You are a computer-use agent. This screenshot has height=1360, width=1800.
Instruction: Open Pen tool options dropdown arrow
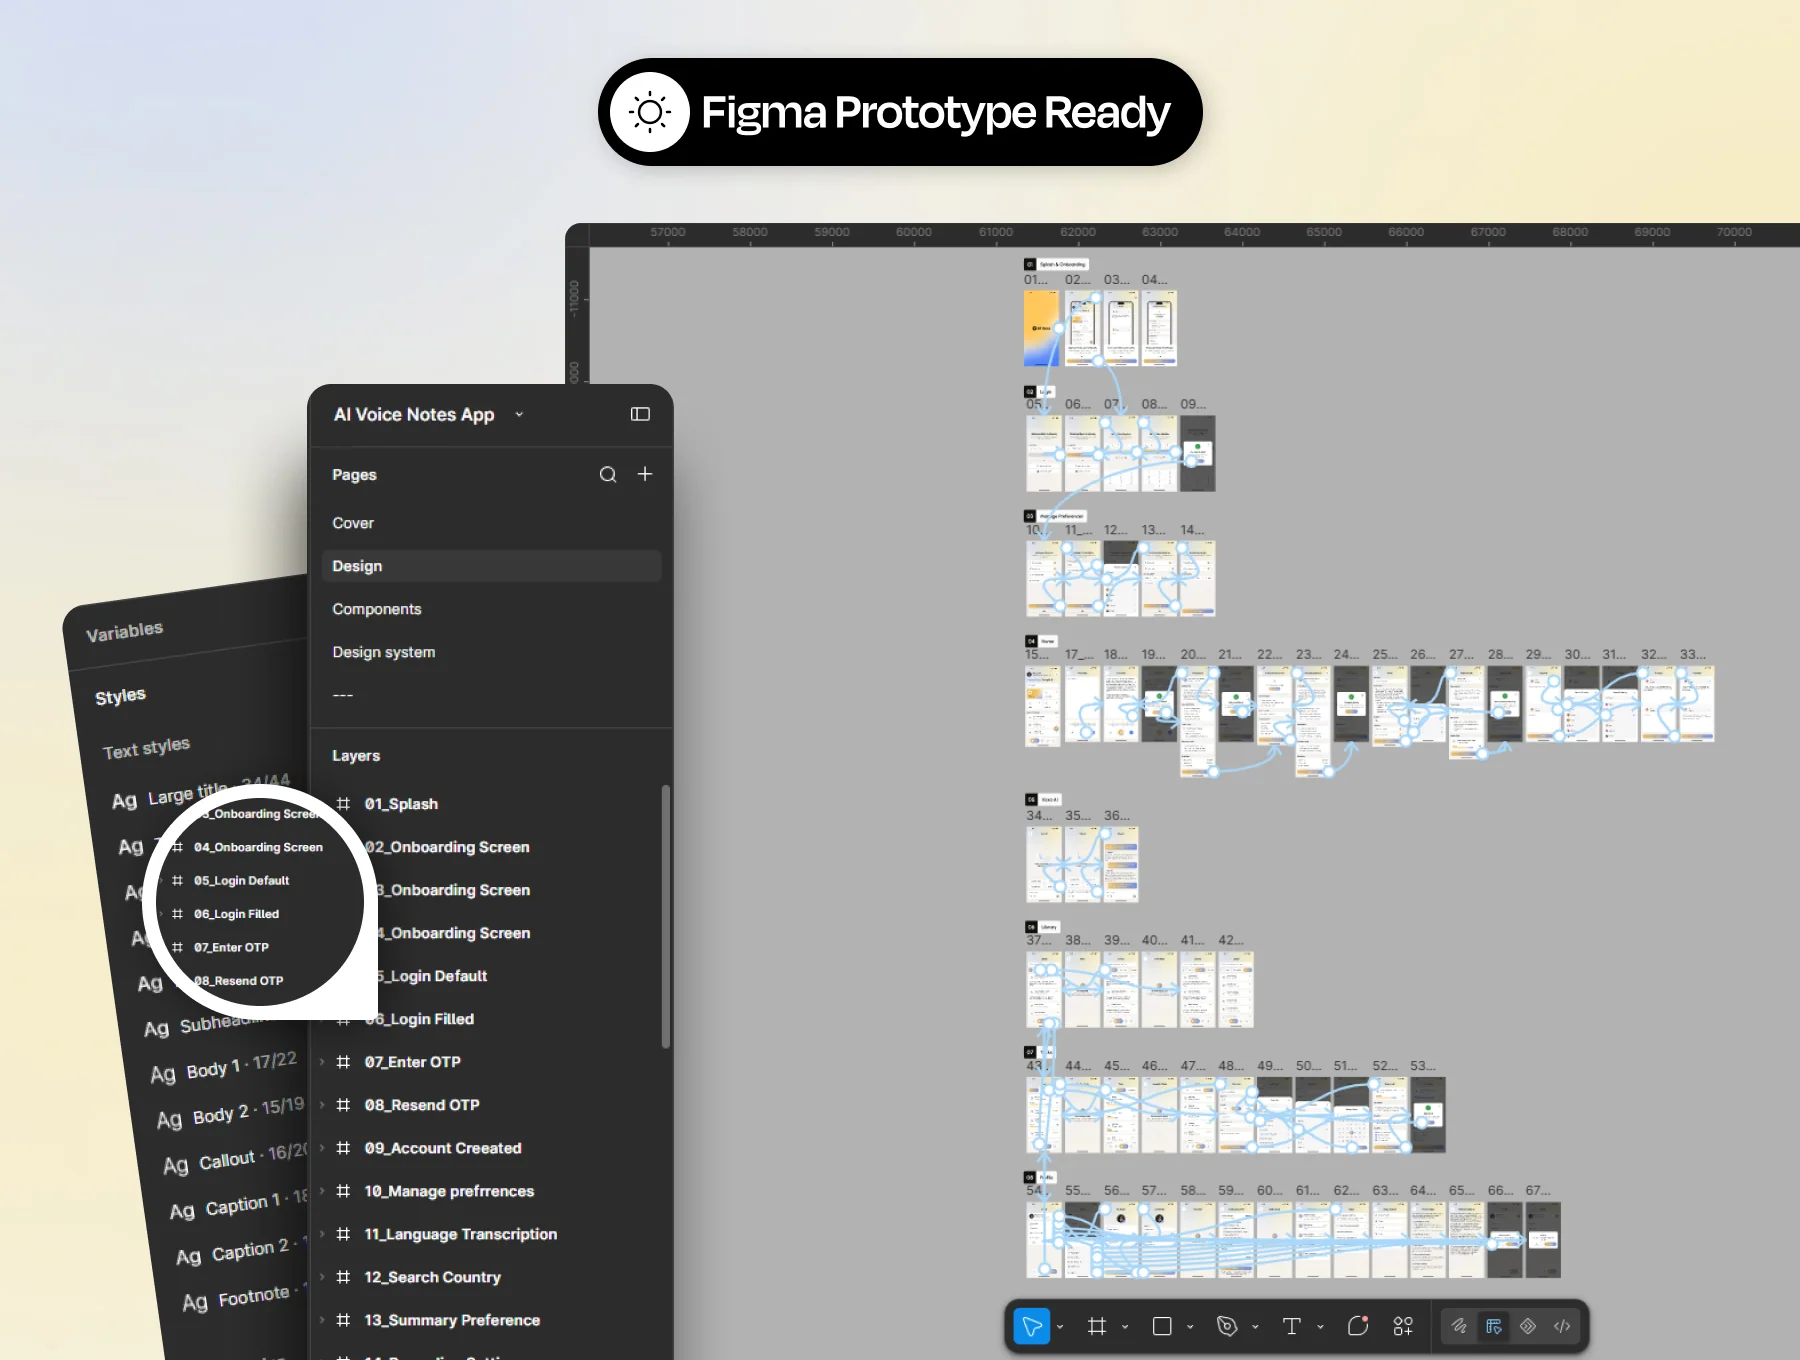tap(1255, 1327)
